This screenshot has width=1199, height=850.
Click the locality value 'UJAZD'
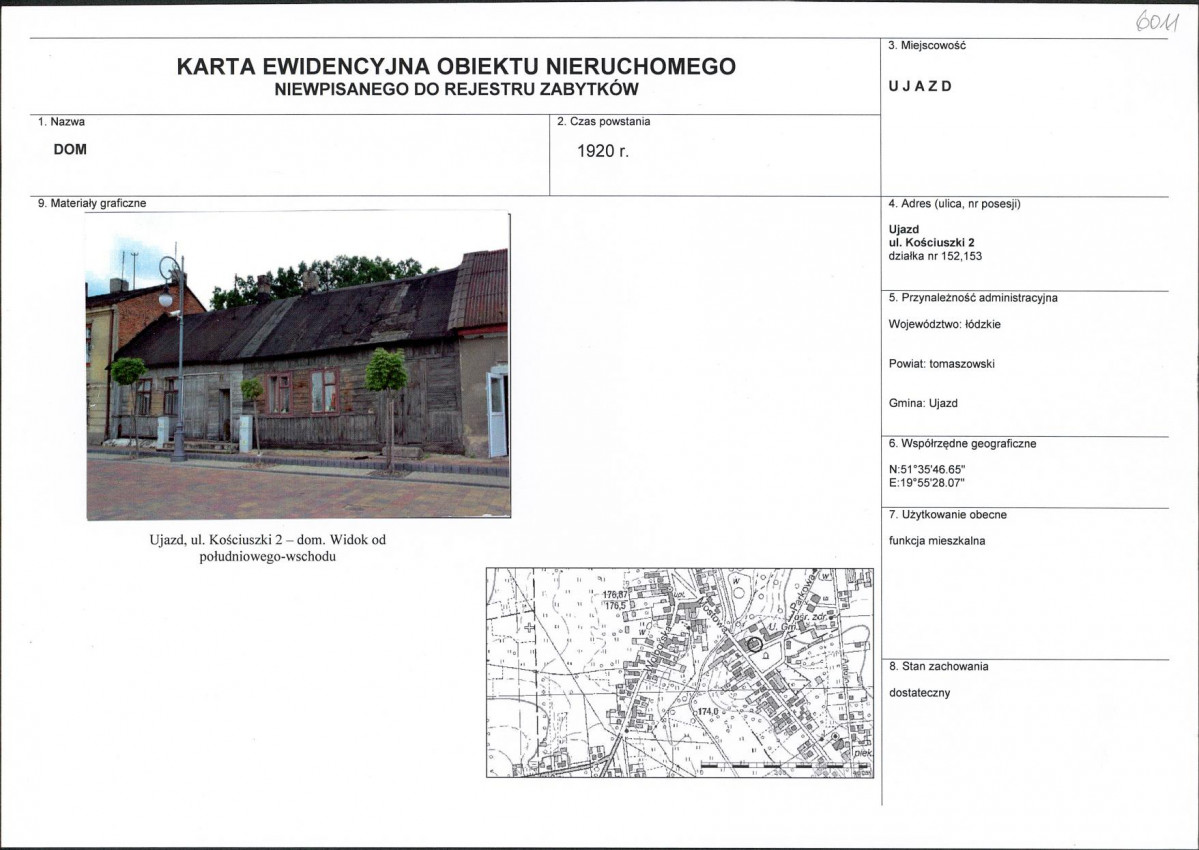click(920, 86)
